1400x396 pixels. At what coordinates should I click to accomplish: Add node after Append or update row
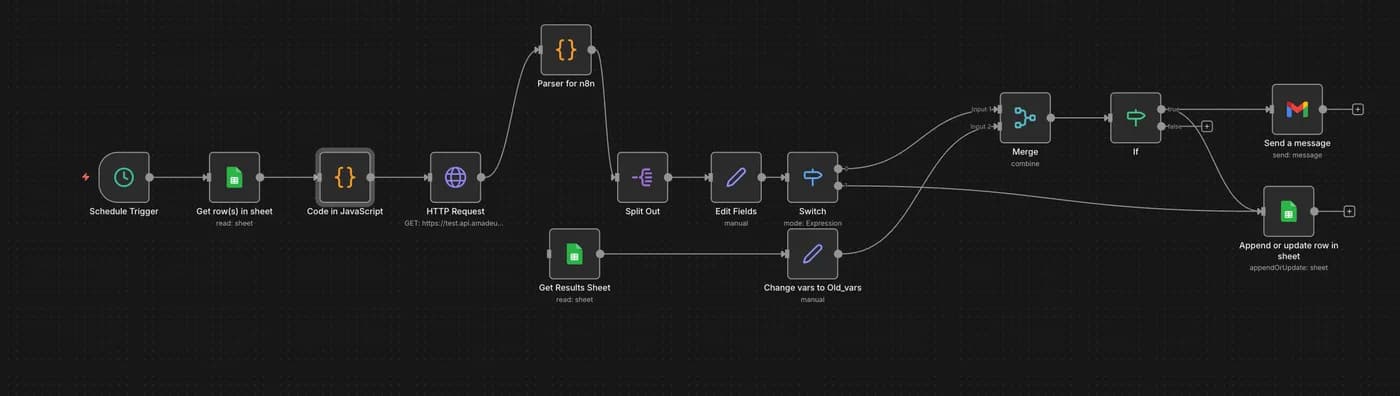pyautogui.click(x=1349, y=211)
